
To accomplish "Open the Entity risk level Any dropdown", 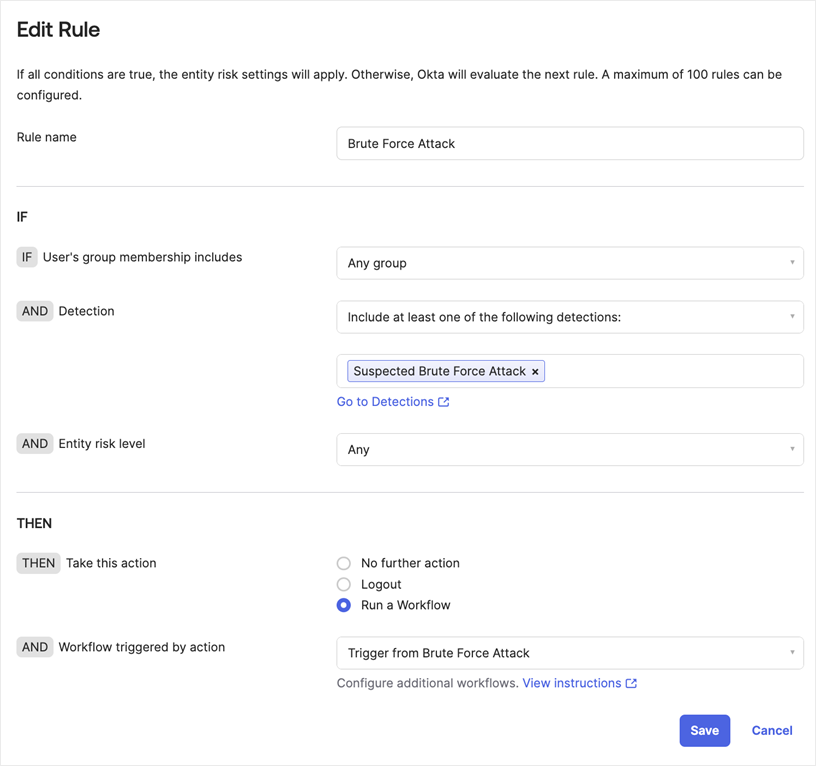I will point(569,450).
